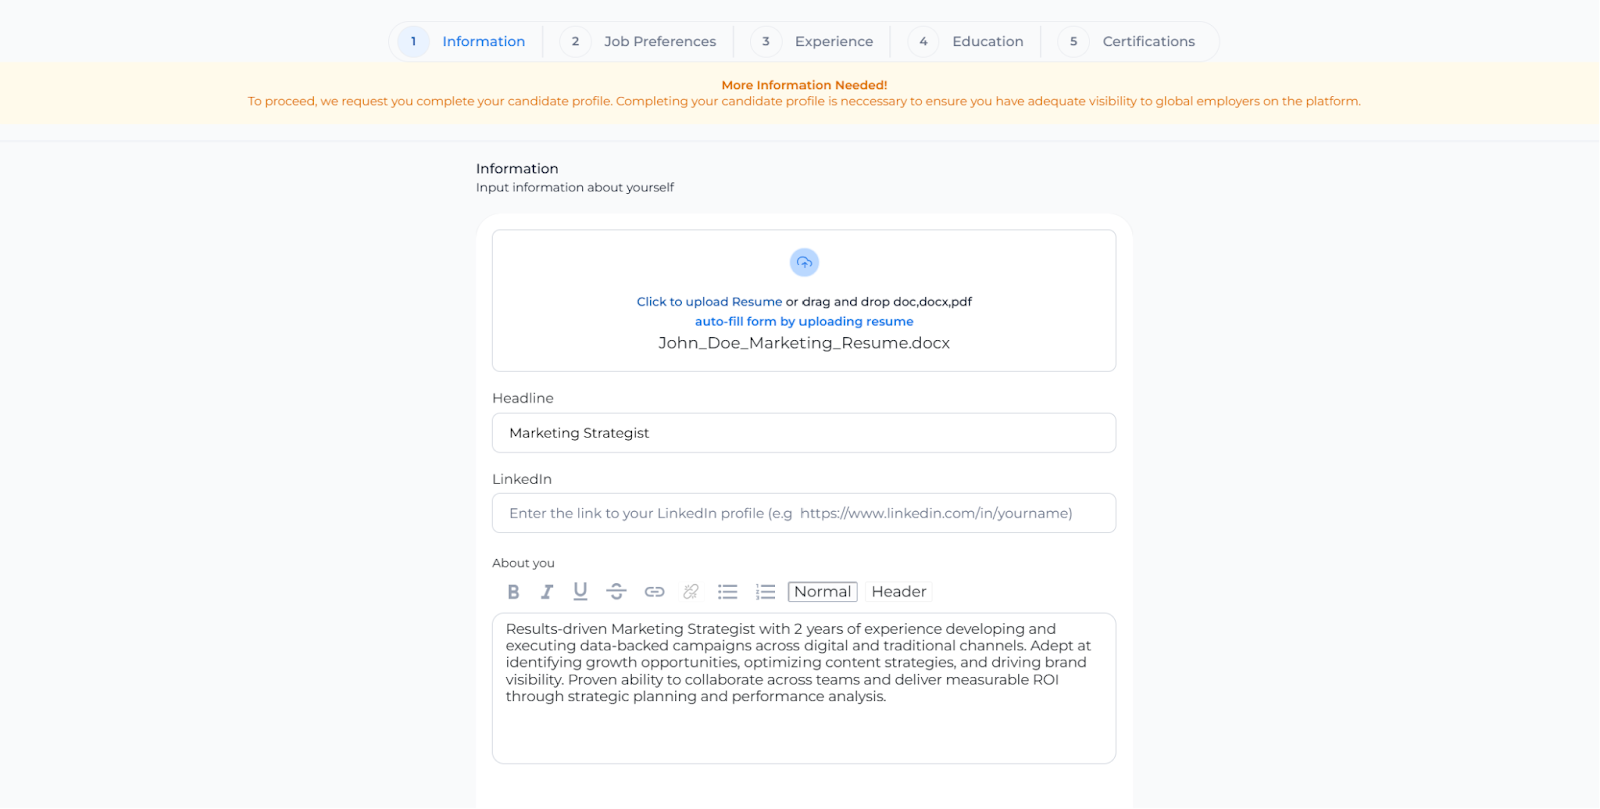Screen dimensions: 1600x809
Task: Click the 'More Information Needed!' banner heading
Action: 804,85
